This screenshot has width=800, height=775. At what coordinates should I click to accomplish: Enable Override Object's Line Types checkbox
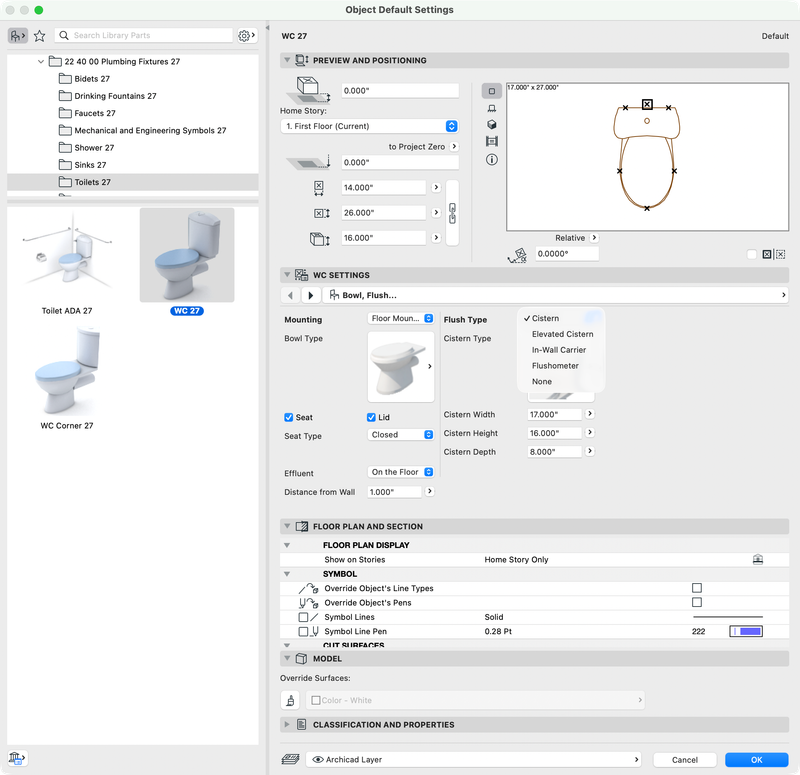[x=696, y=588]
